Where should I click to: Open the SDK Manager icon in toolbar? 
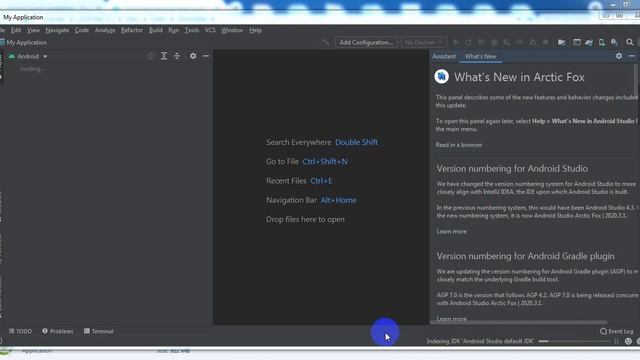pos(614,42)
